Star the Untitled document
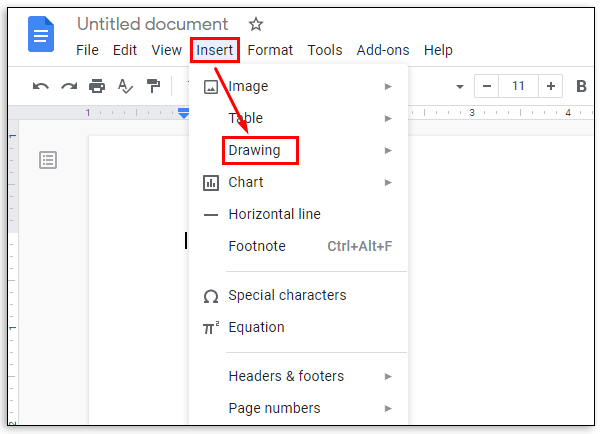The height and width of the screenshot is (434, 603). (x=255, y=24)
